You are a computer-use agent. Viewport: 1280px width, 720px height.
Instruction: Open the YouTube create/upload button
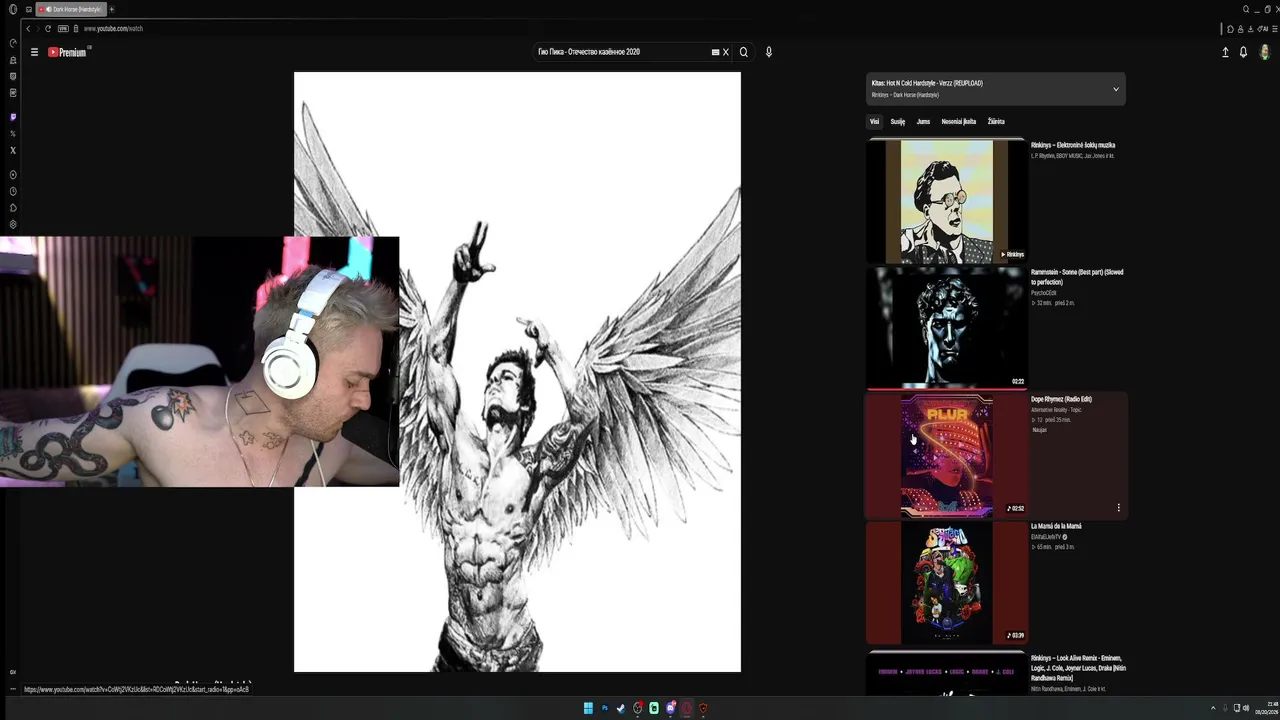[x=1225, y=52]
